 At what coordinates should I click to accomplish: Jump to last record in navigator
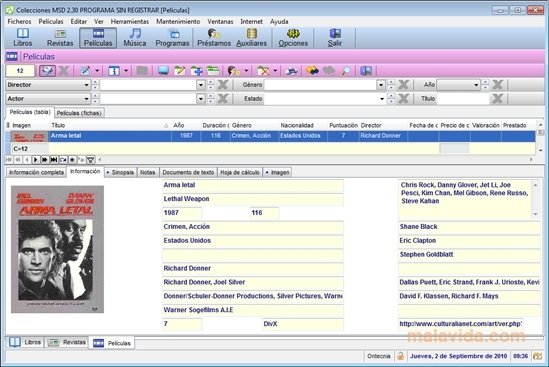pos(54,160)
